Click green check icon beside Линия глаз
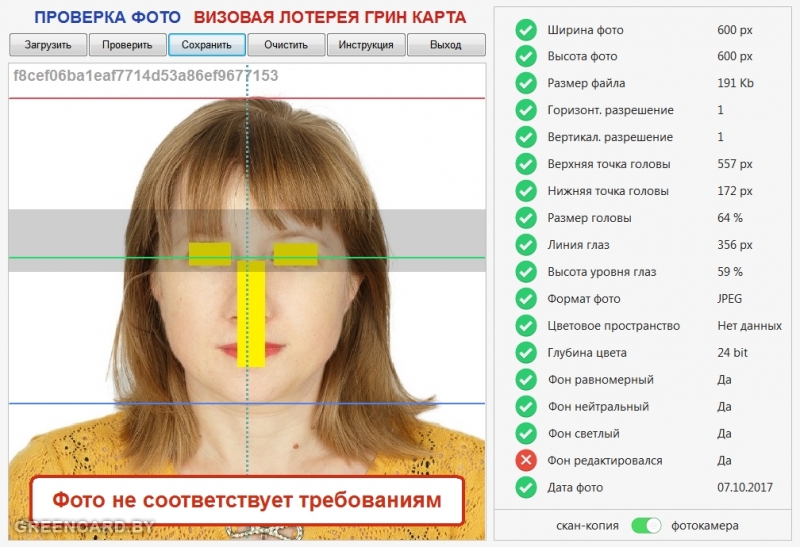This screenshot has height=547, width=800. [x=526, y=245]
